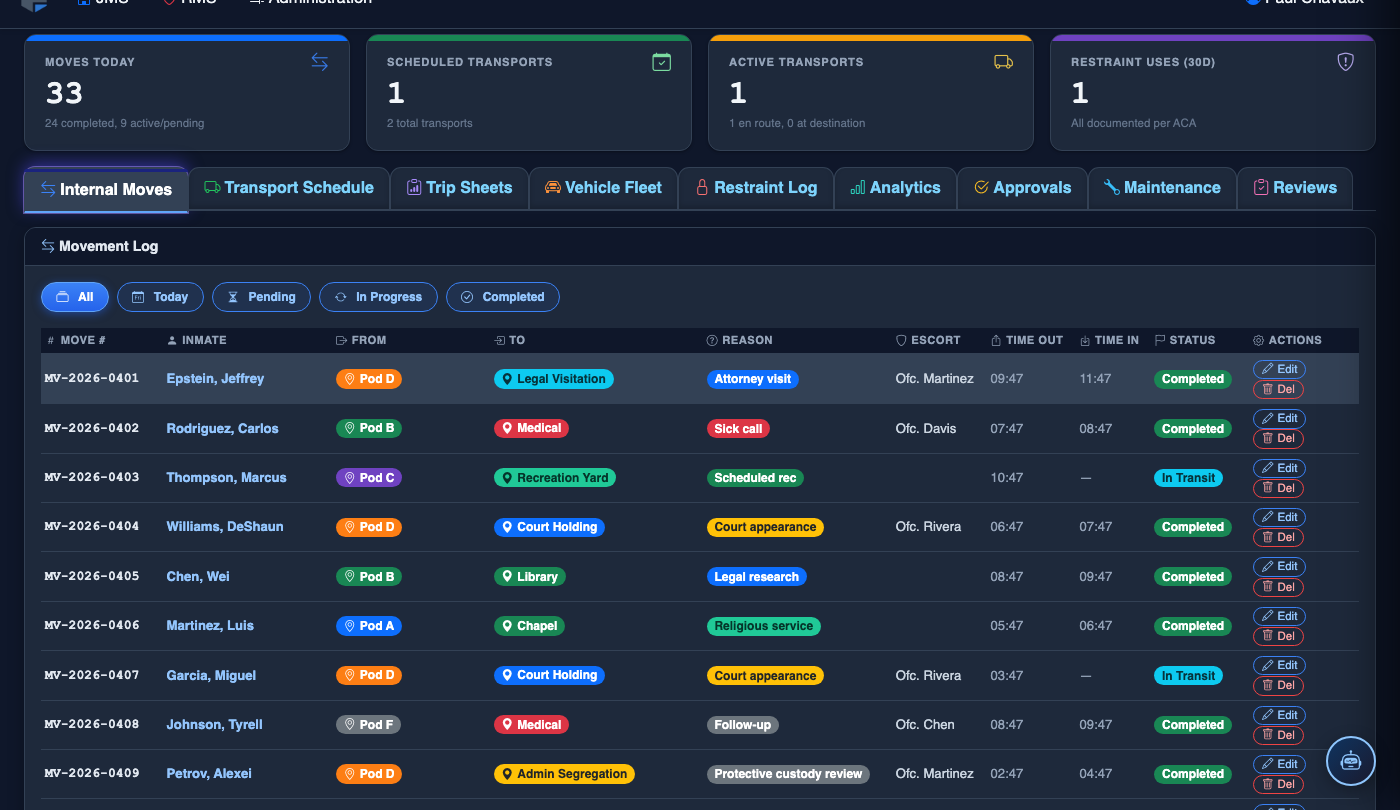The height and width of the screenshot is (810, 1400).
Task: Switch to the Internal Moves tab
Action: coord(106,189)
